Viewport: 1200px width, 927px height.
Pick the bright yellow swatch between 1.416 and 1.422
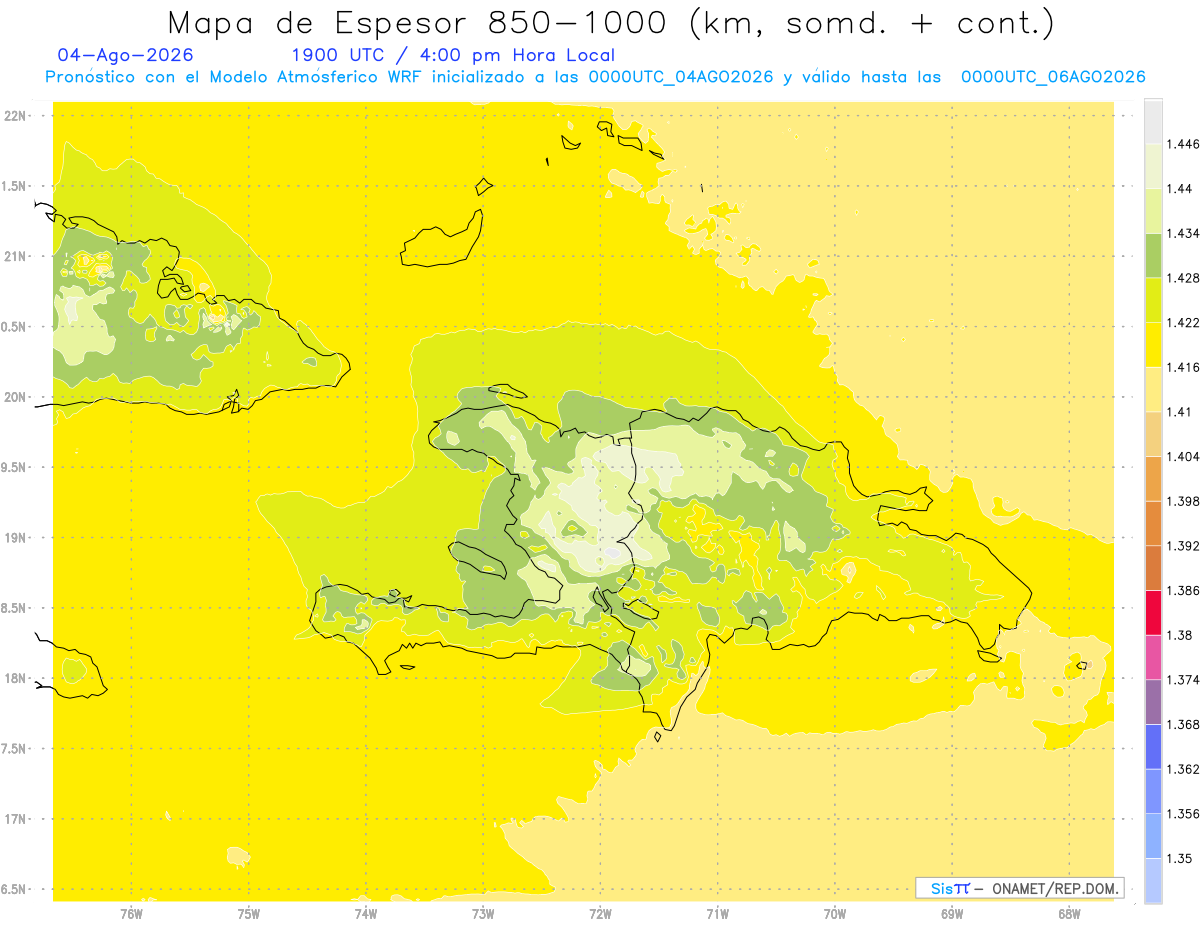tap(1153, 345)
